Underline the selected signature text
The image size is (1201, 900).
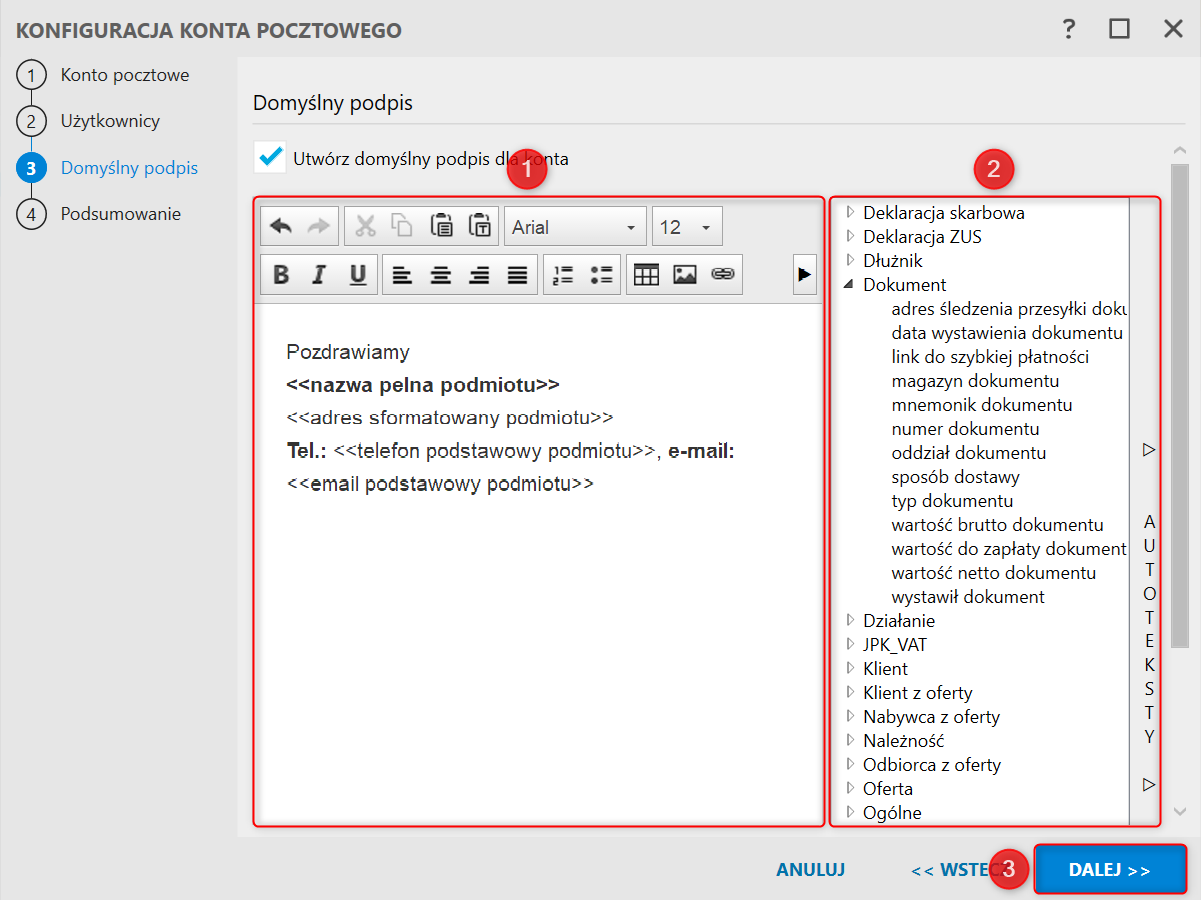click(357, 275)
